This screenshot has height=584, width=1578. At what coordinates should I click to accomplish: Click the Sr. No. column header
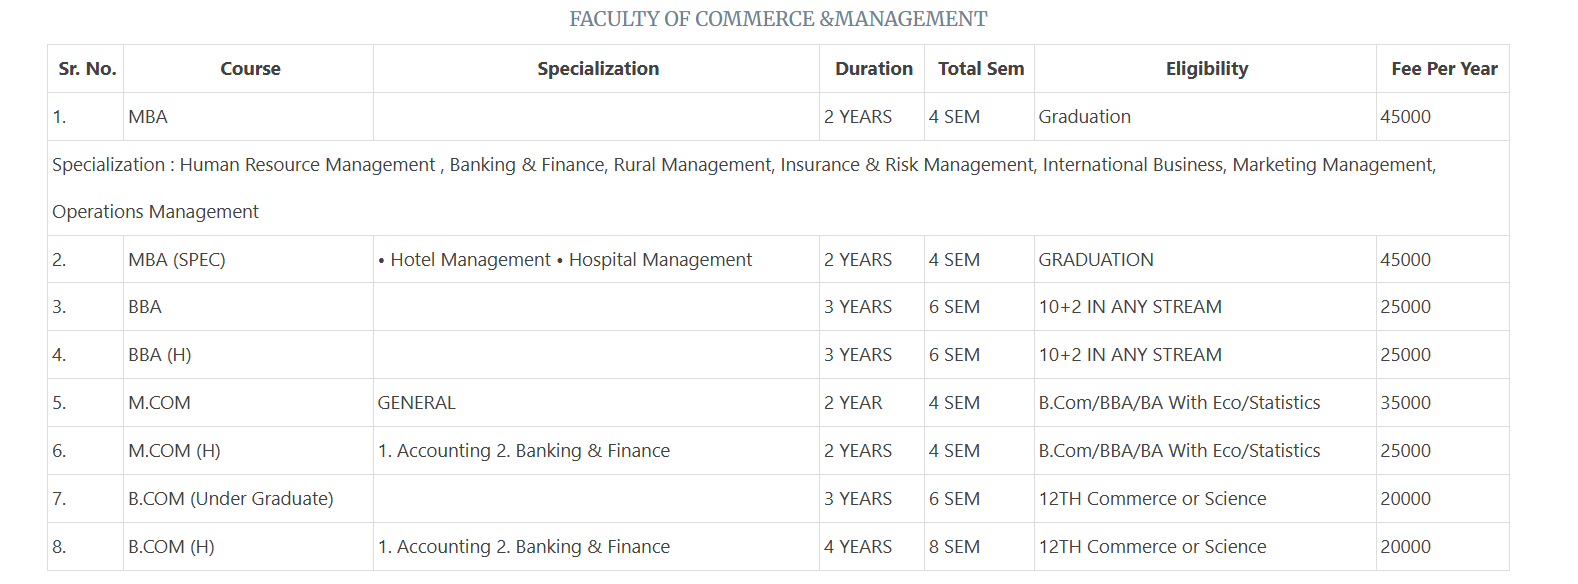click(87, 69)
